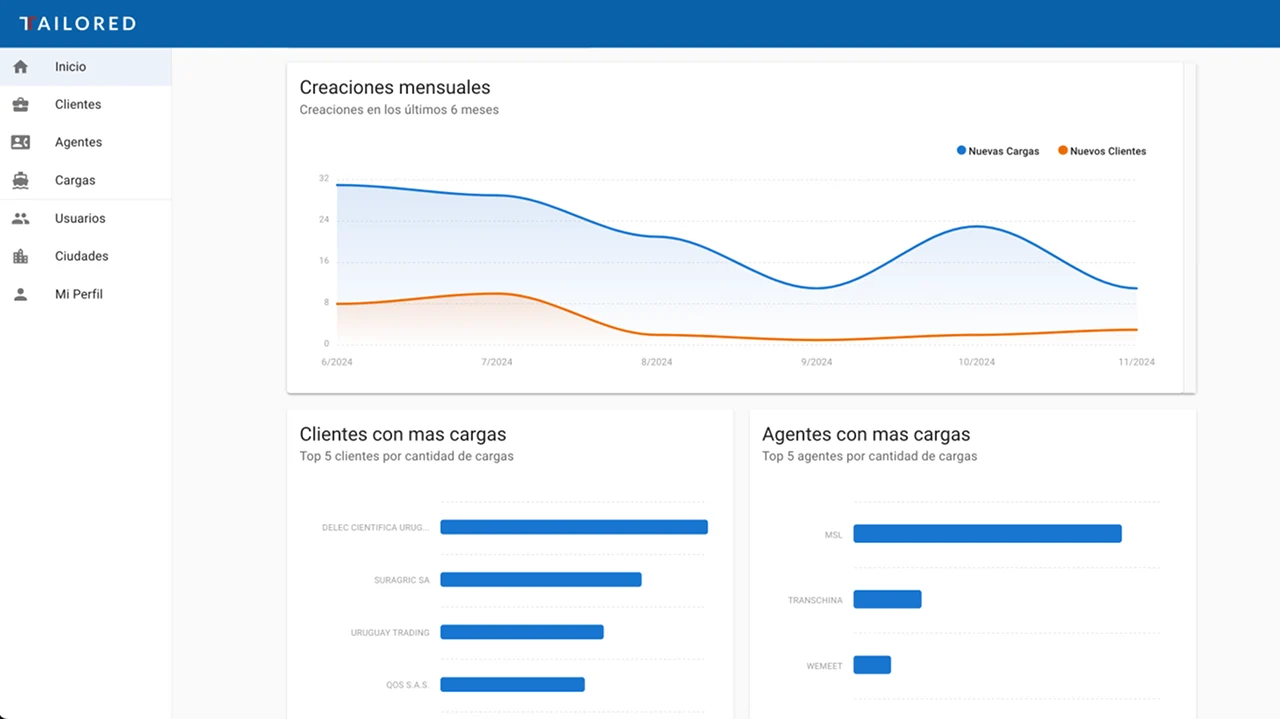Image resolution: width=1280 pixels, height=720 pixels.
Task: Select the SURAGRIC SA bar
Action: [540, 580]
